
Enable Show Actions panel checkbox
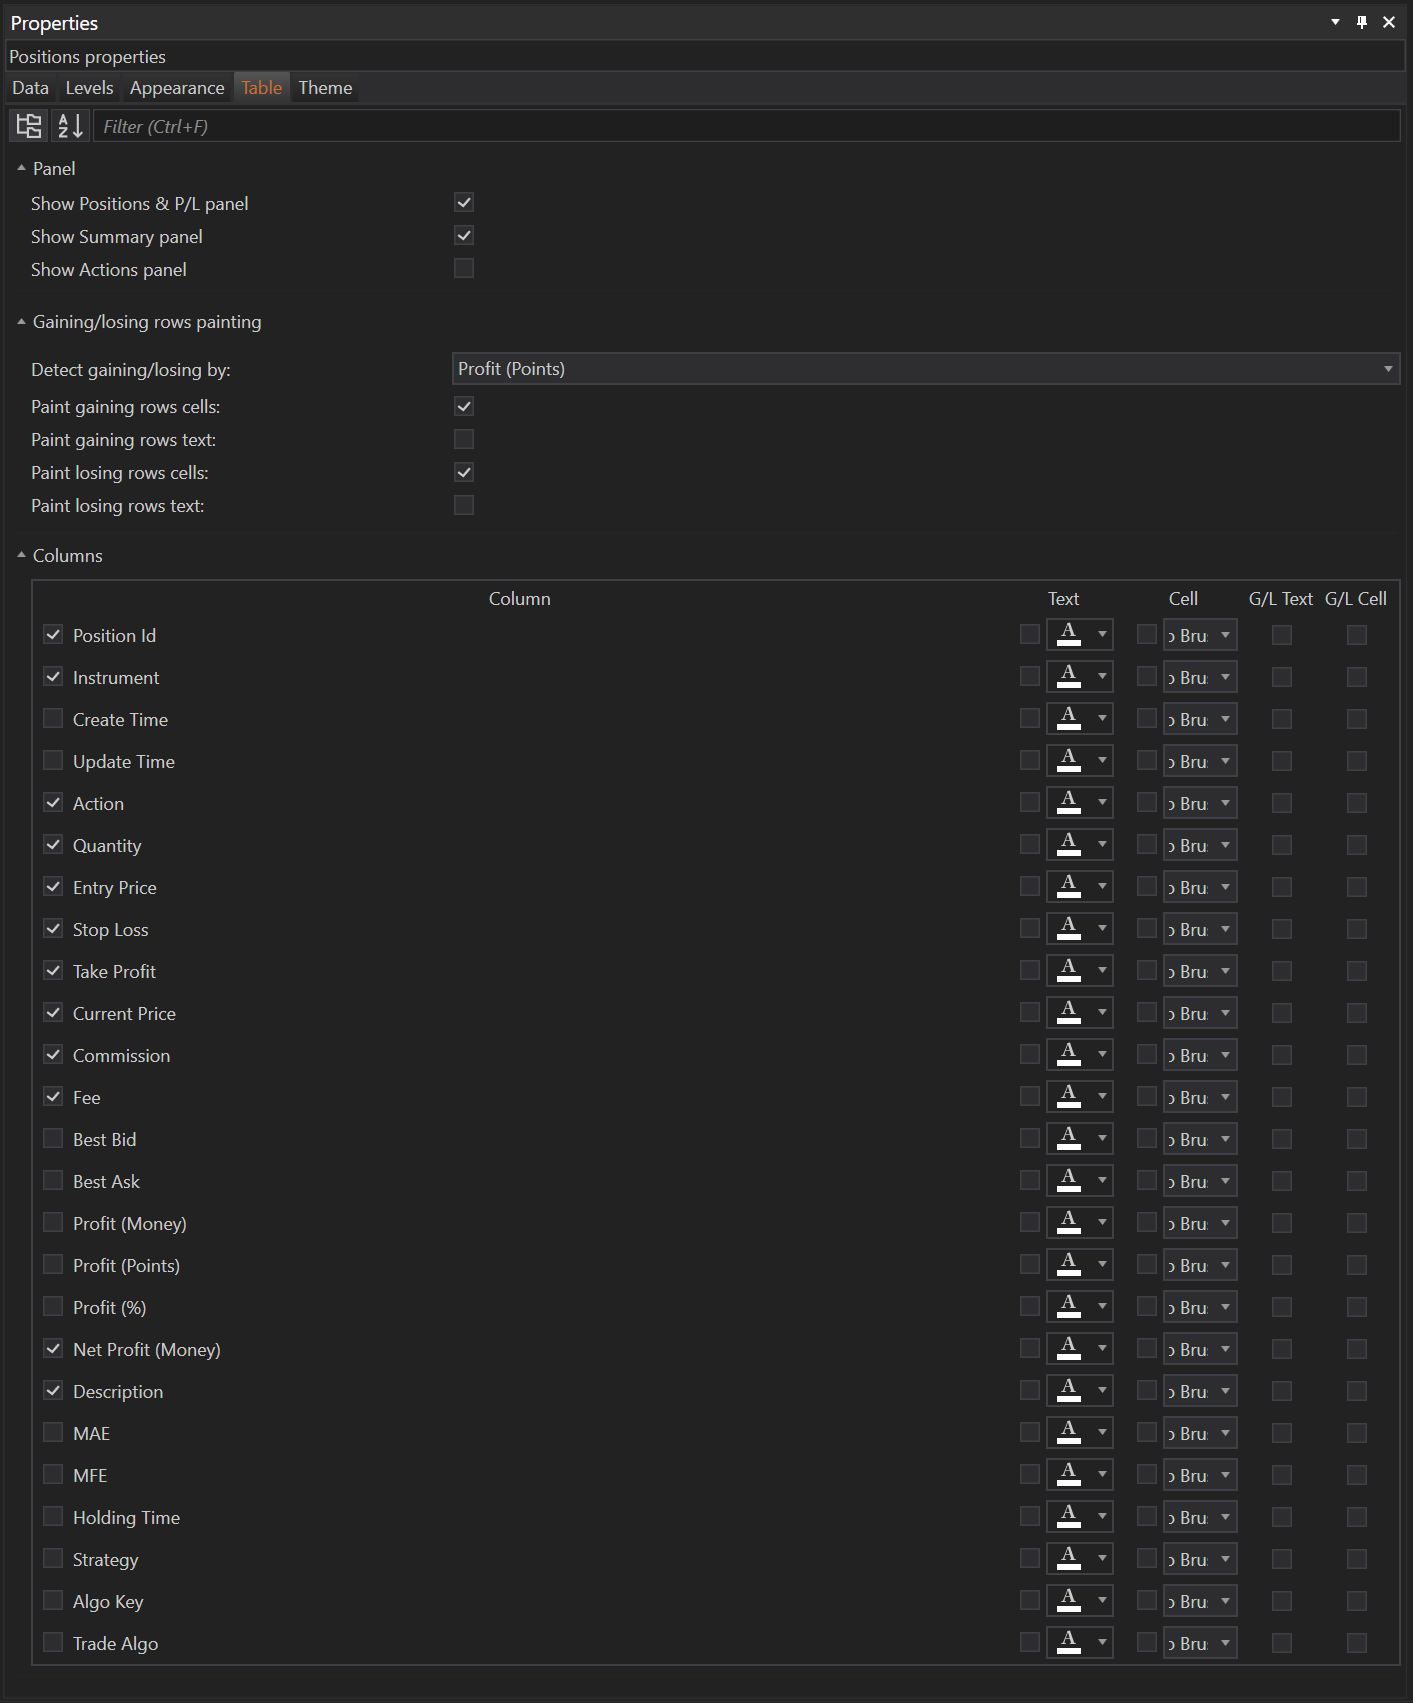[x=464, y=269]
